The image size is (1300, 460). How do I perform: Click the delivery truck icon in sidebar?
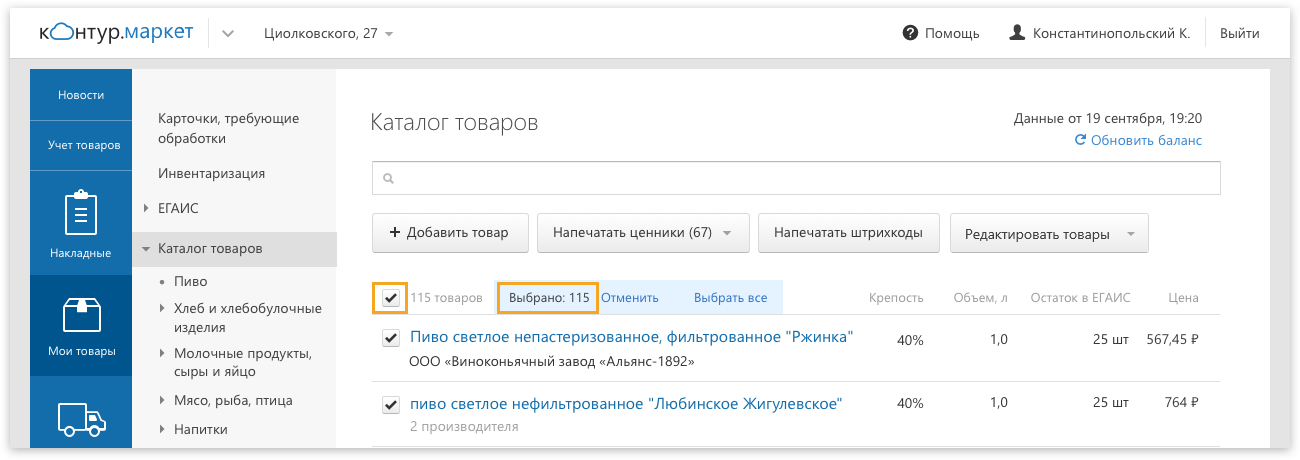click(x=81, y=418)
